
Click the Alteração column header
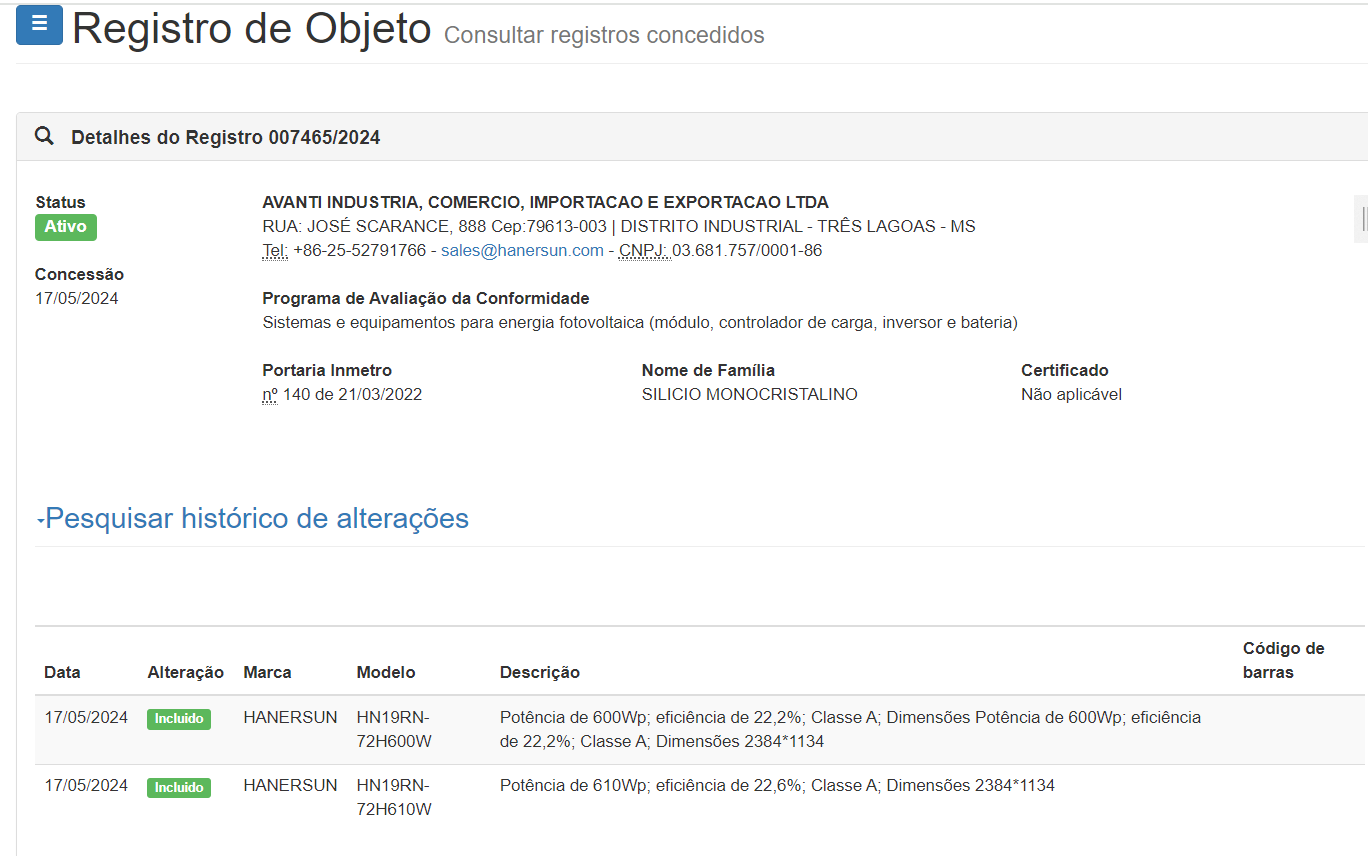point(185,672)
